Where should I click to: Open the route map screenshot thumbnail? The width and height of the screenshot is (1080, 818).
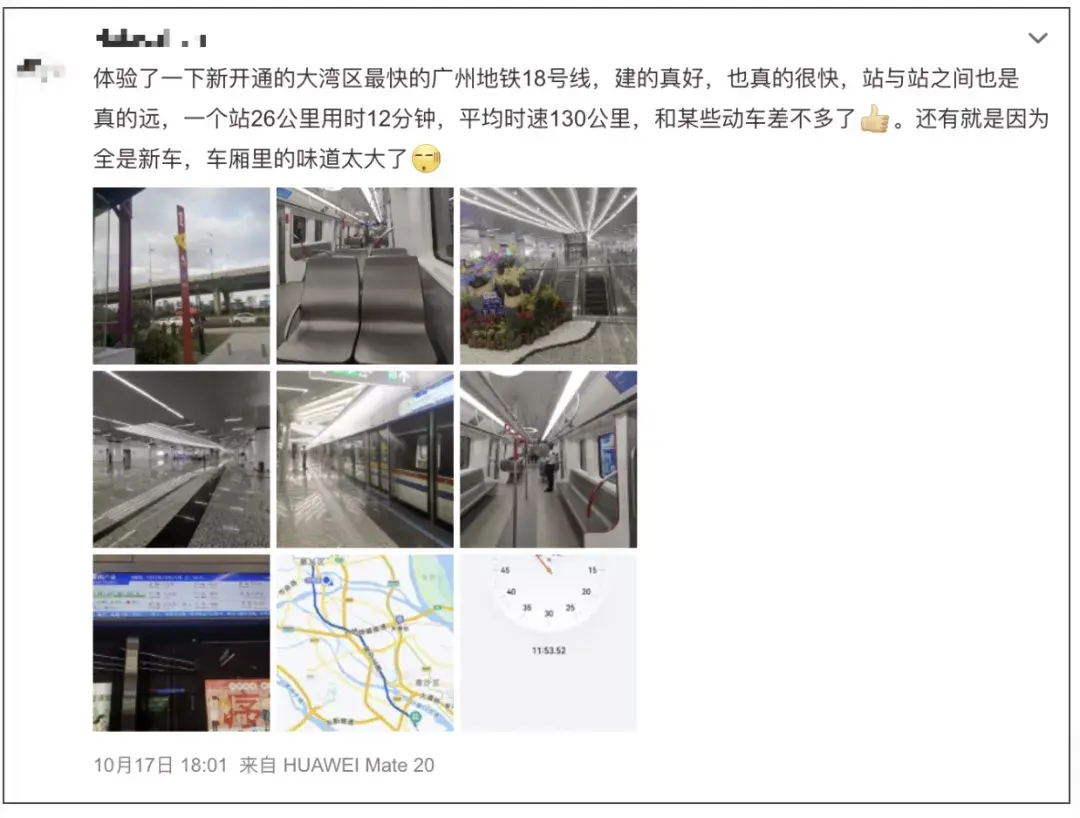click(x=365, y=643)
